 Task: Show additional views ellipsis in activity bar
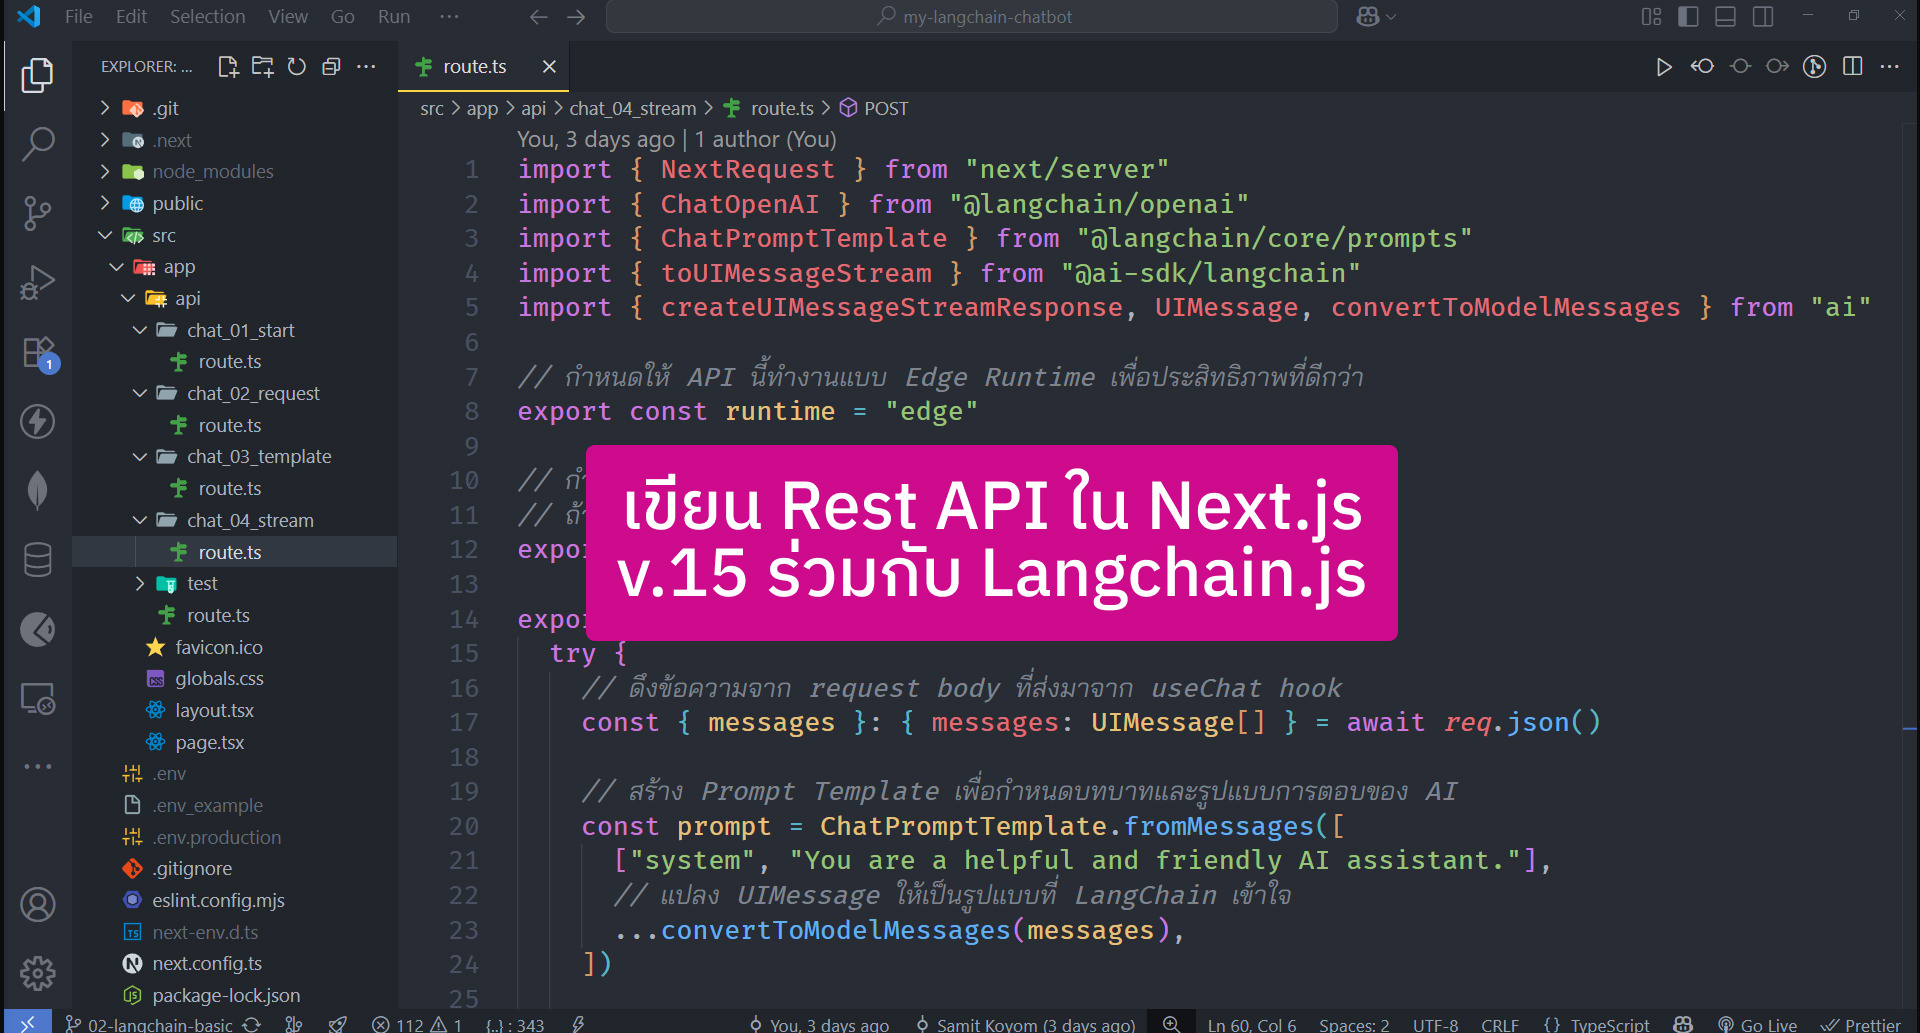[x=38, y=767]
